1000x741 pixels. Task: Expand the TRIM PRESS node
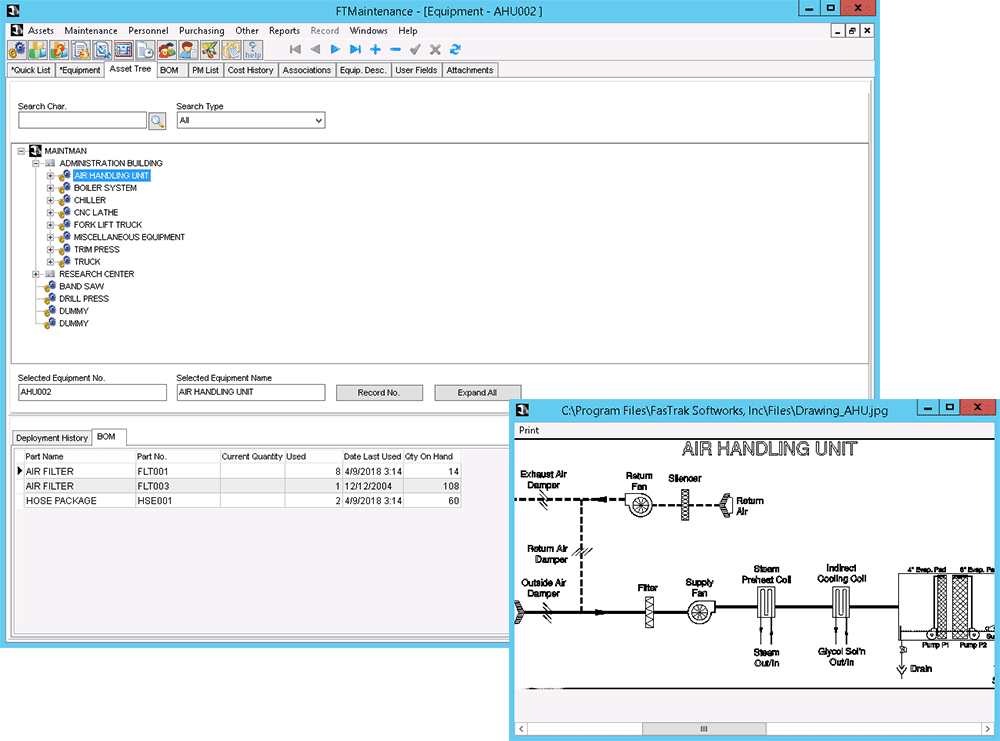[50, 249]
